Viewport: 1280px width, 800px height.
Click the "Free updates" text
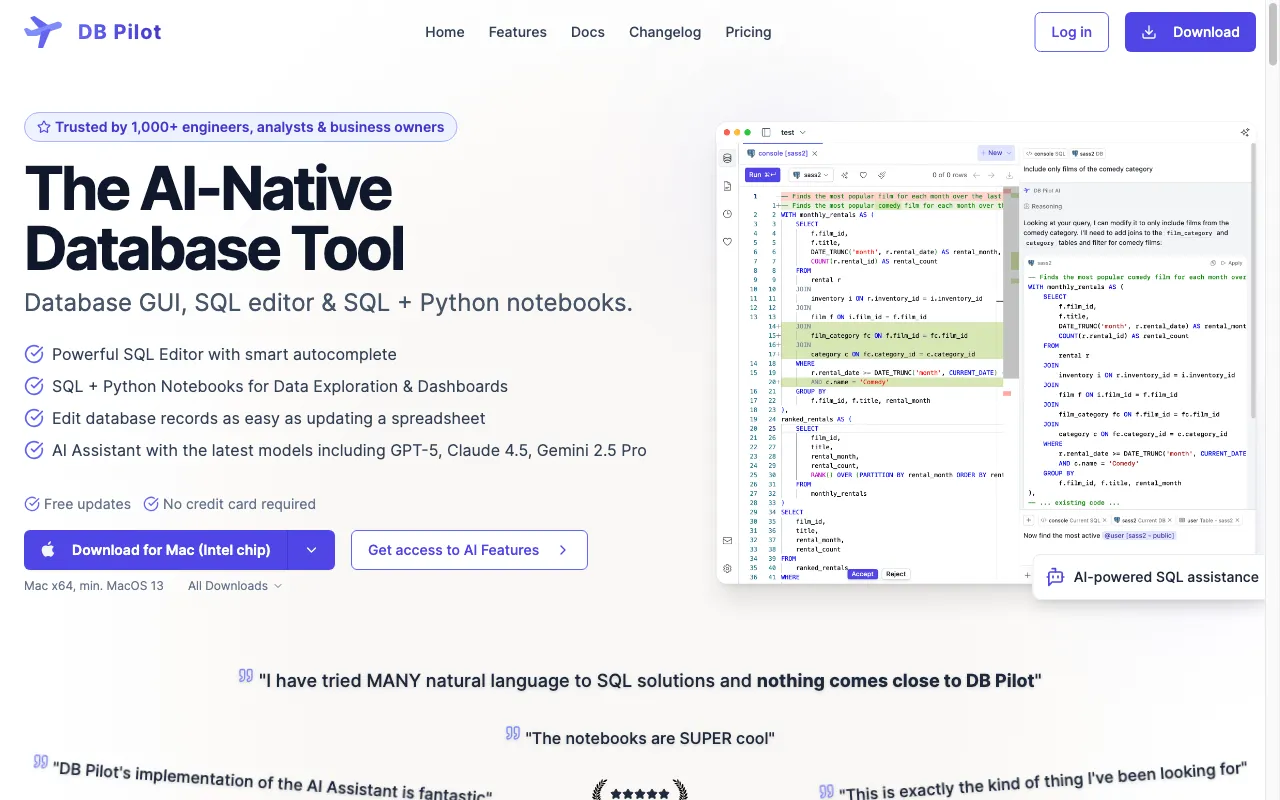(x=87, y=504)
